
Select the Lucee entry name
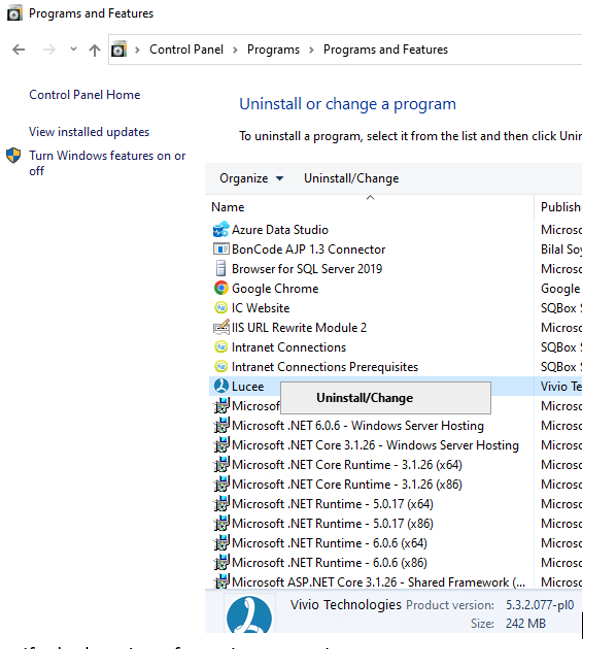click(x=247, y=387)
